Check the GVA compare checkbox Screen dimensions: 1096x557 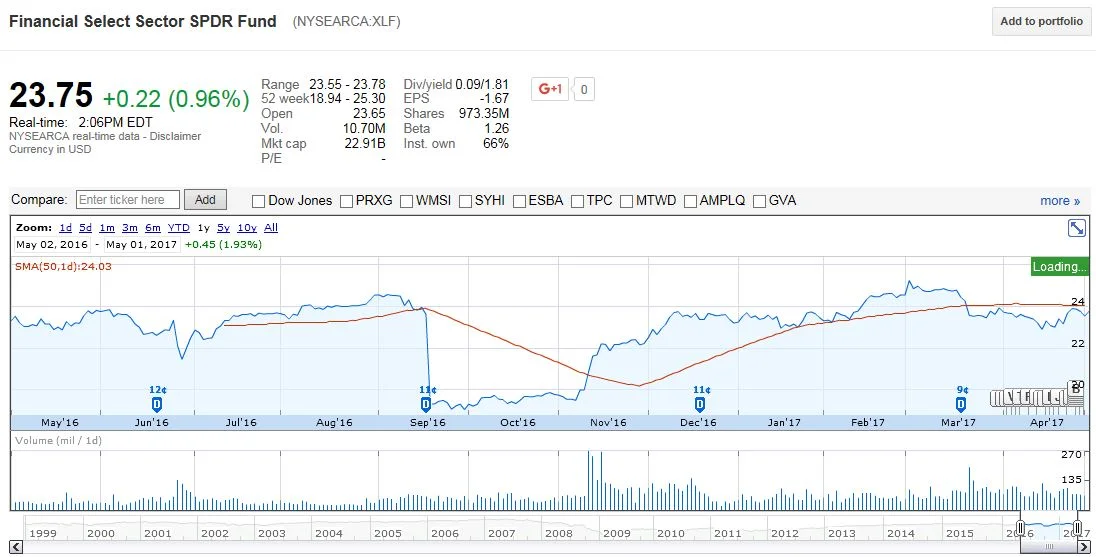[x=759, y=201]
